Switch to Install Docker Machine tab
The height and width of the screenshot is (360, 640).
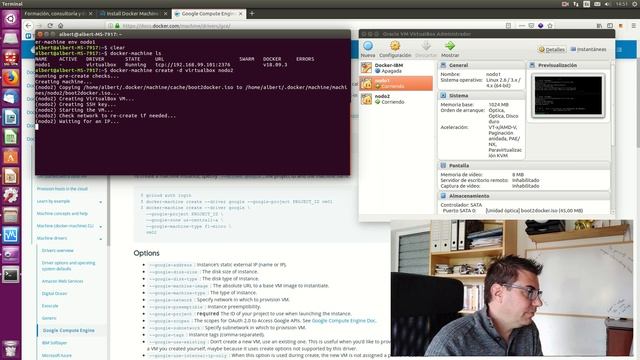click(133, 13)
